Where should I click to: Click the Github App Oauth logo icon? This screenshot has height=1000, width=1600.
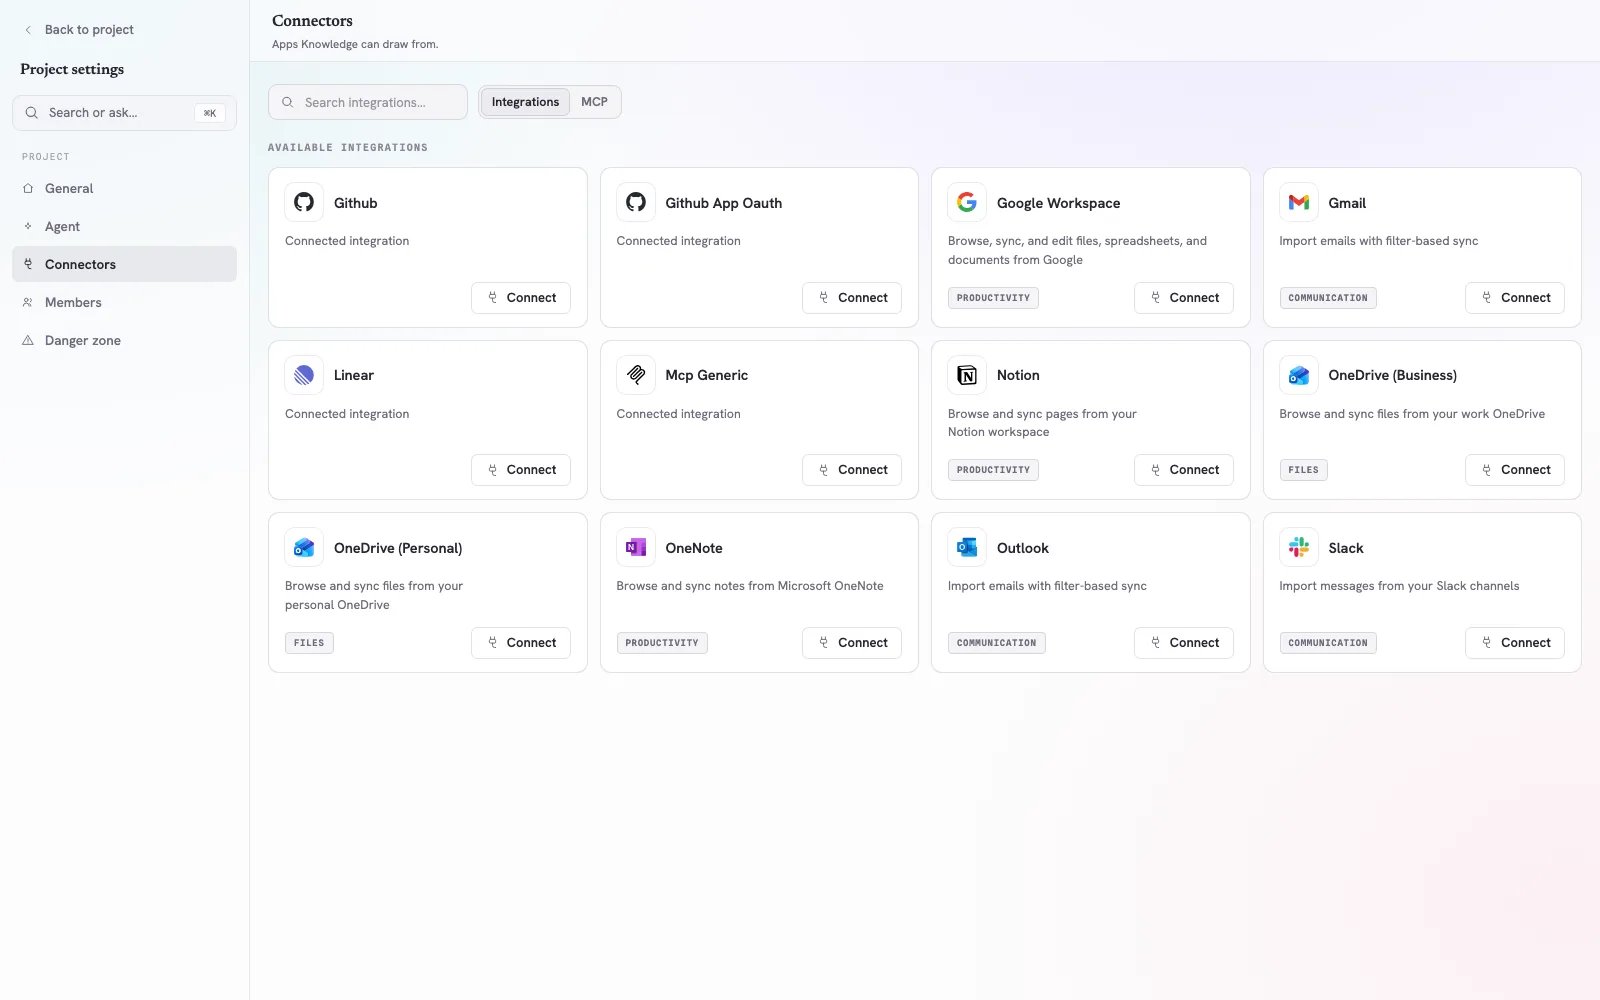tap(636, 202)
